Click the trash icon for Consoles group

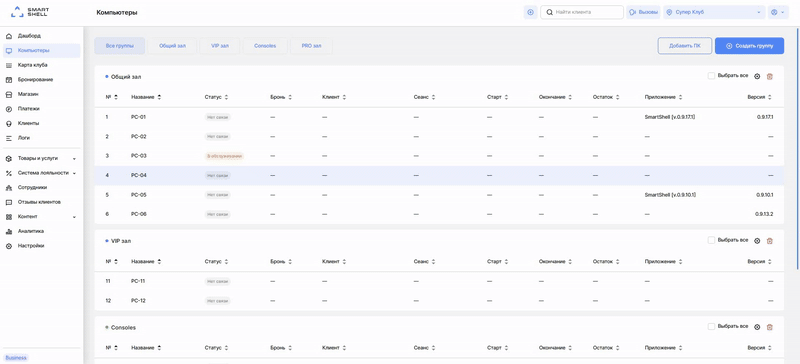click(770, 327)
